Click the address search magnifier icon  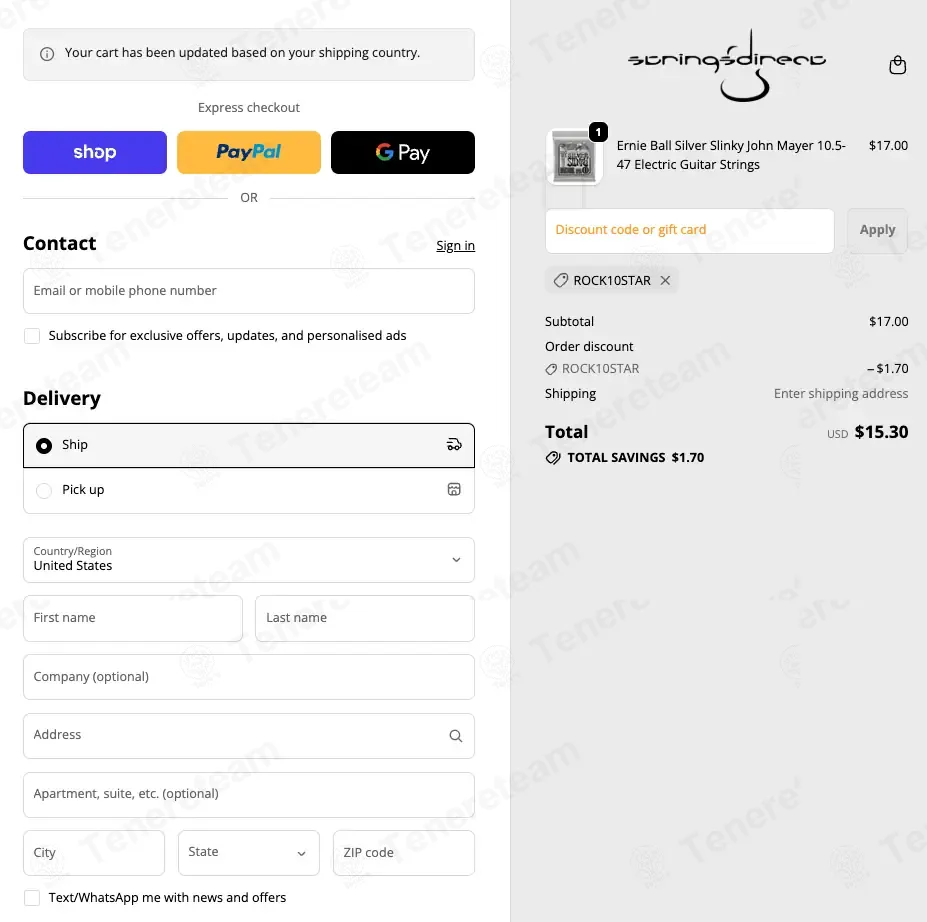(x=455, y=736)
